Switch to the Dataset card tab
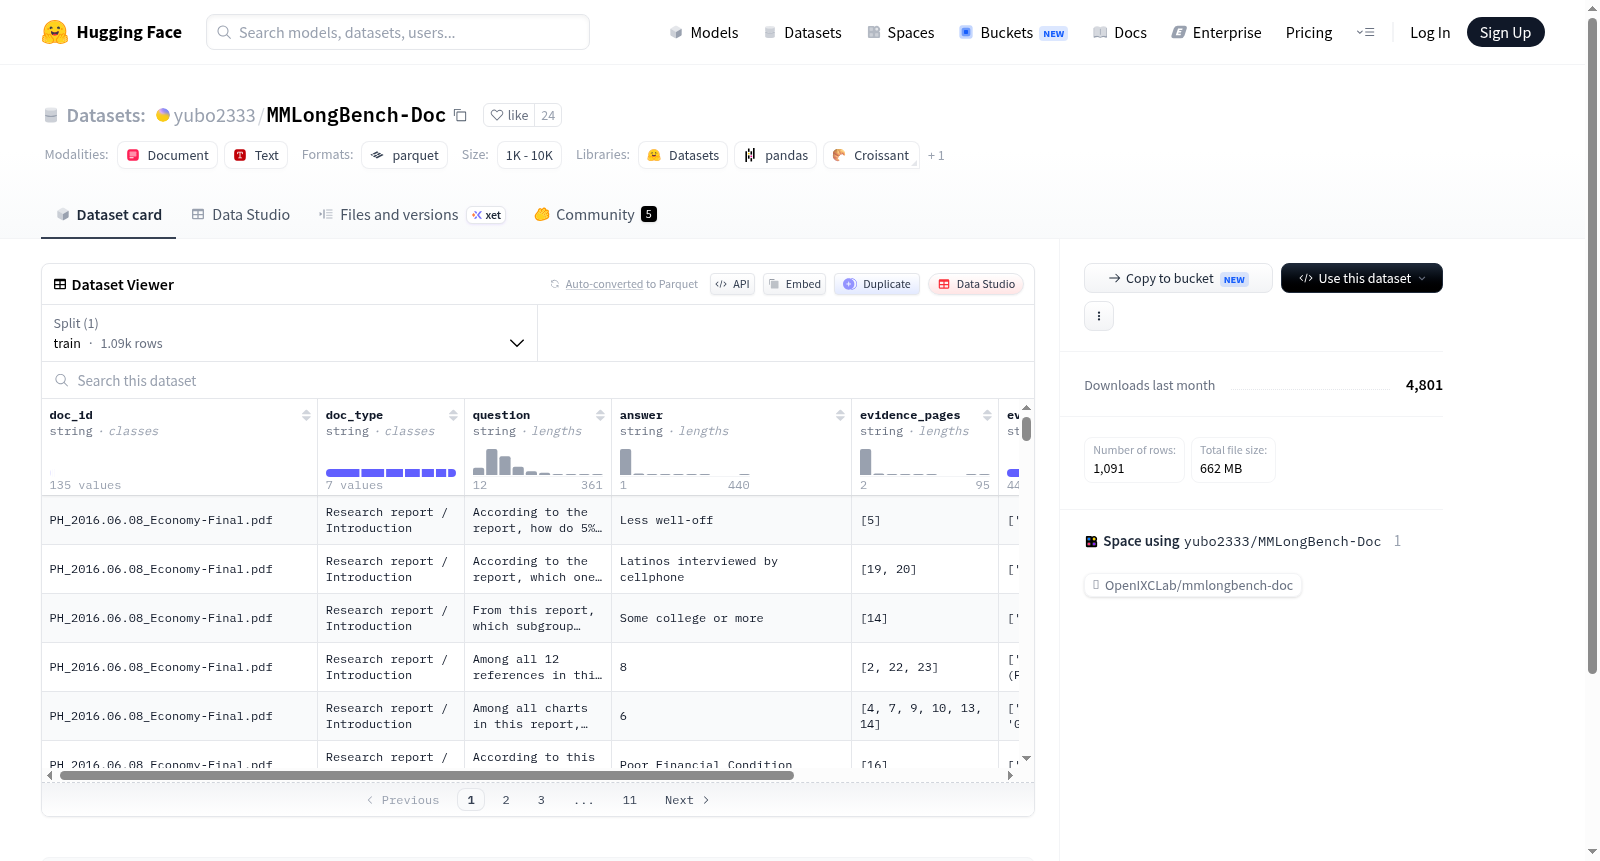This screenshot has width=1600, height=861. [x=108, y=214]
